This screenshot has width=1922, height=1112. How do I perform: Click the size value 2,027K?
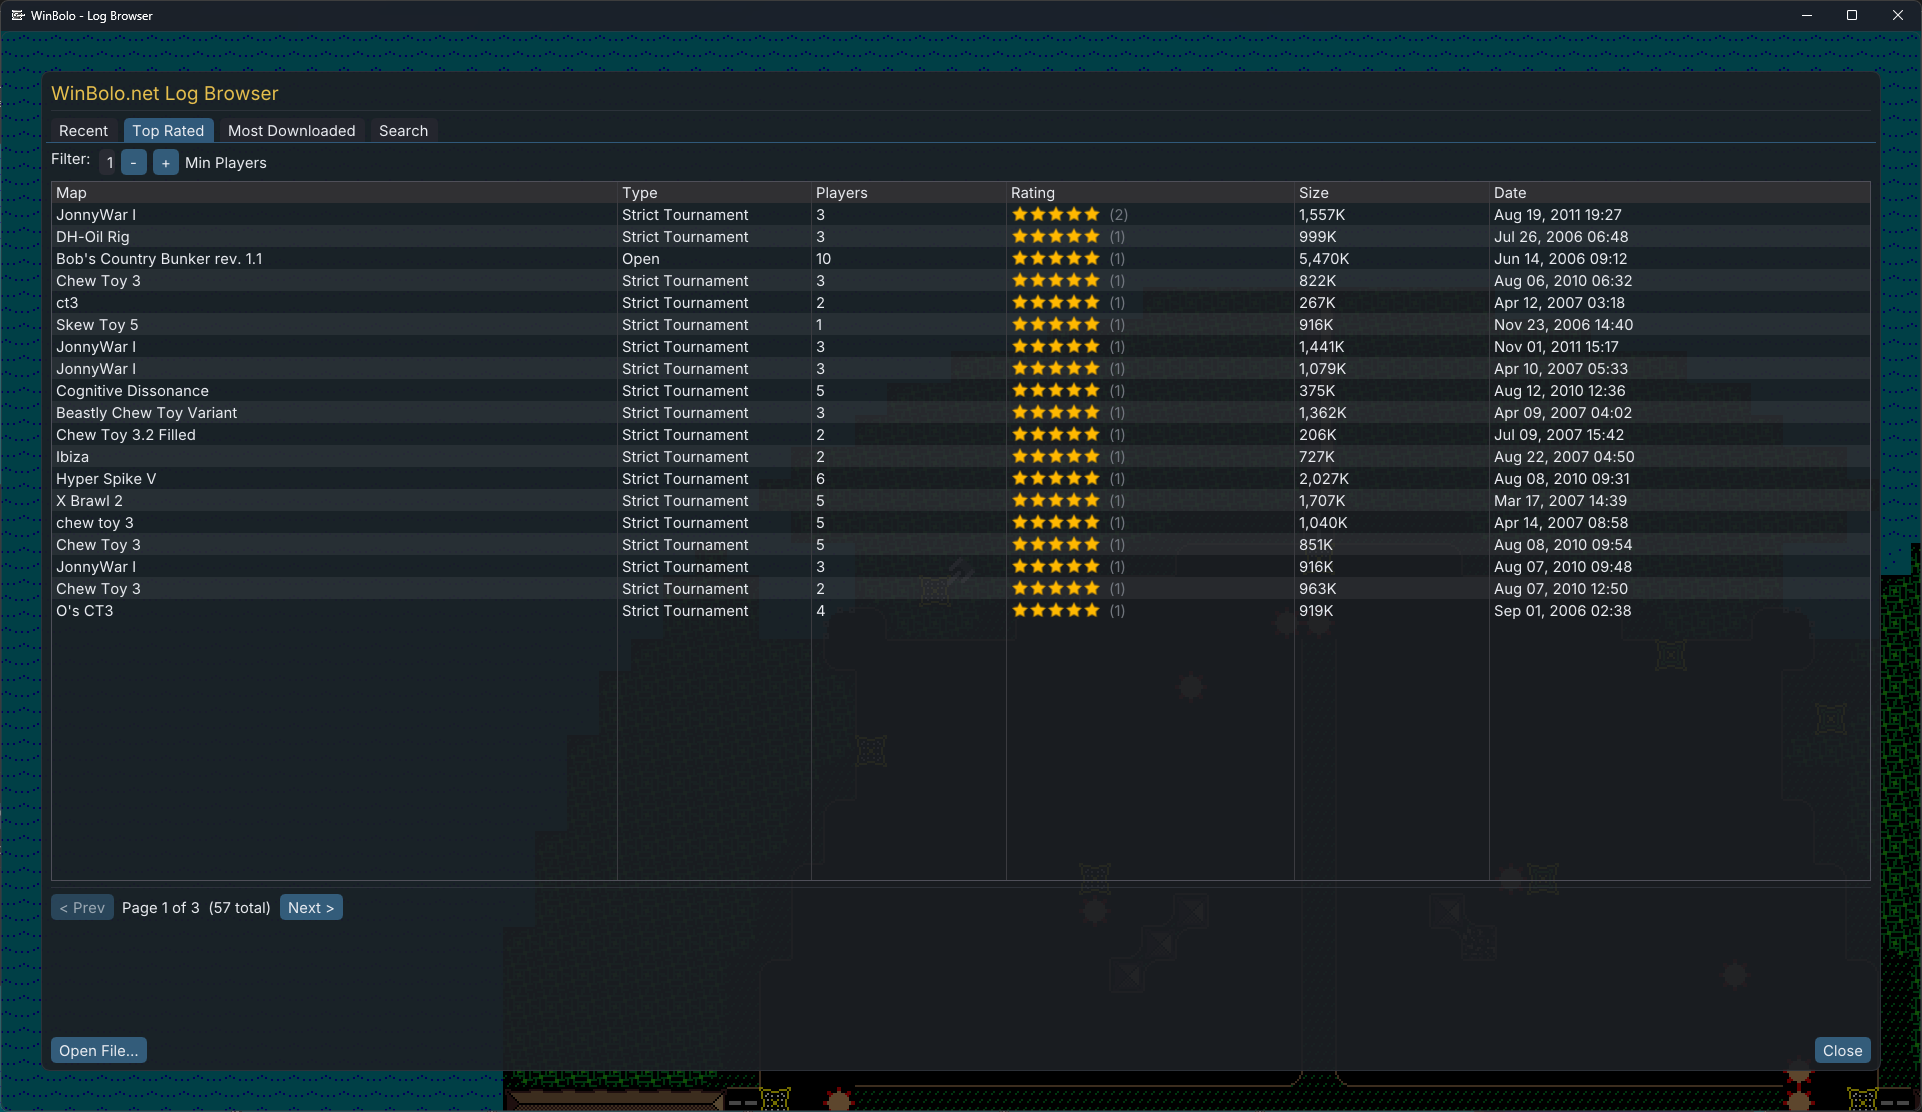tap(1324, 479)
